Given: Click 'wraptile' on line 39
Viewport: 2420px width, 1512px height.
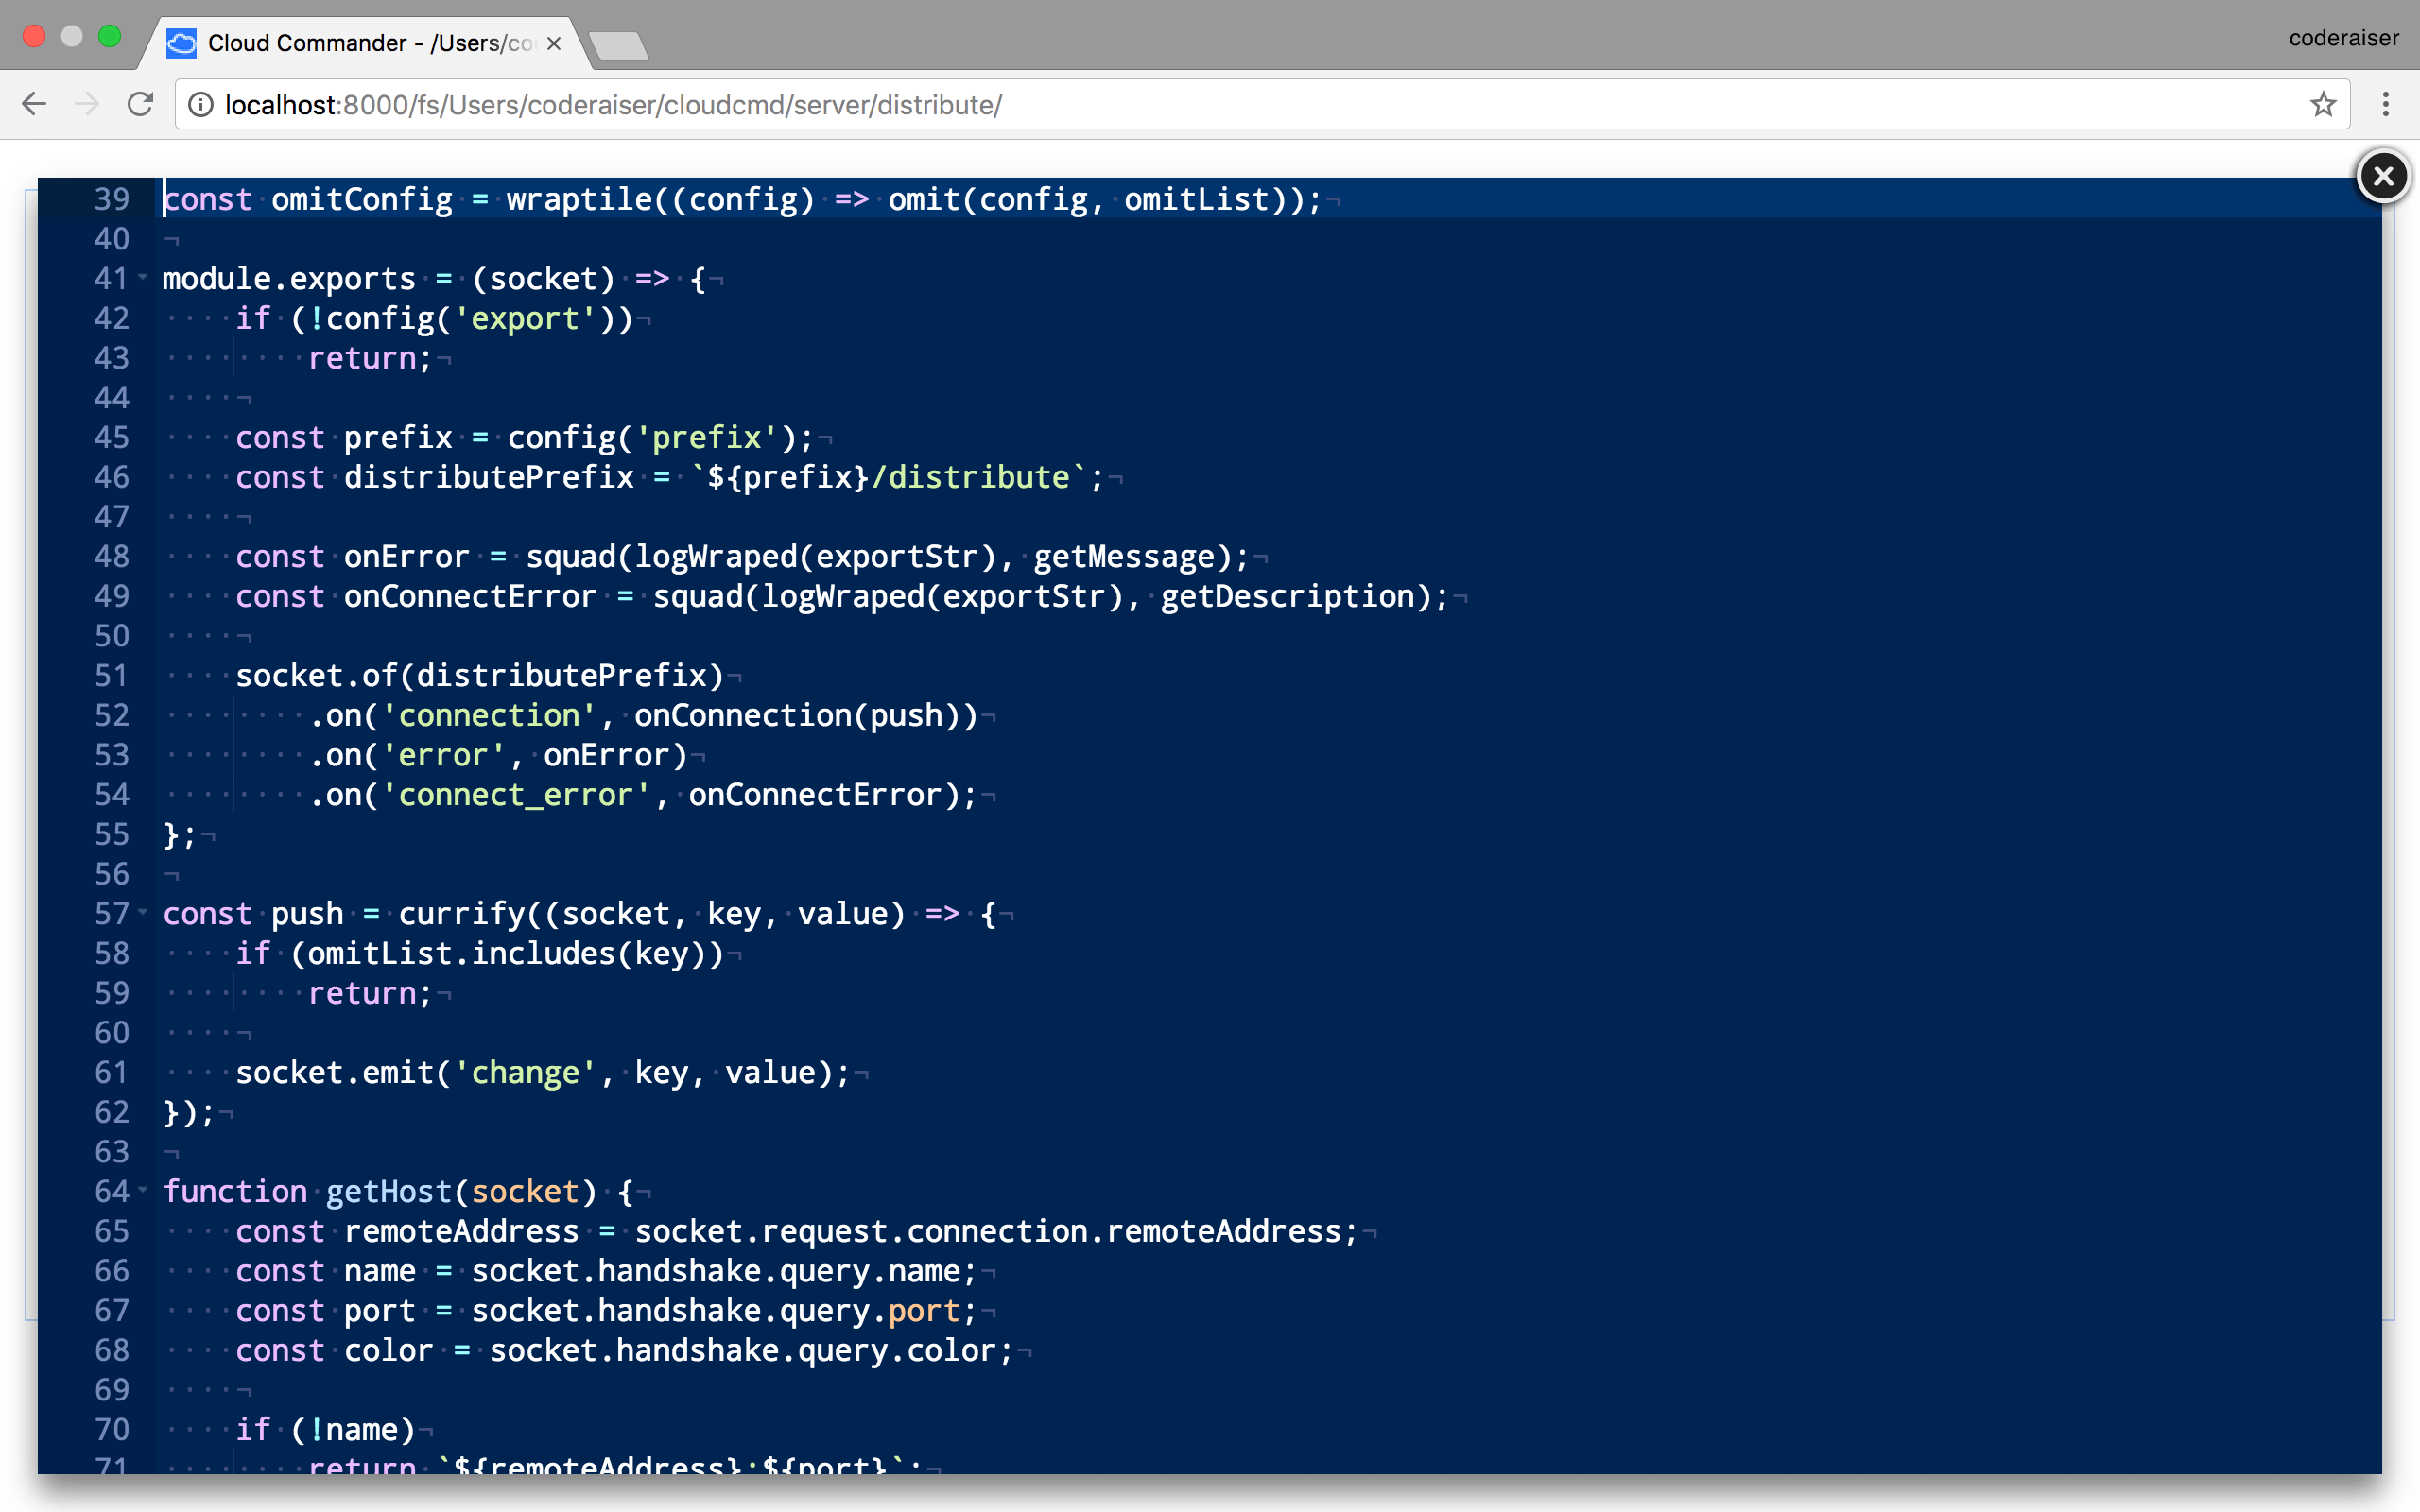Looking at the screenshot, I should coord(580,199).
